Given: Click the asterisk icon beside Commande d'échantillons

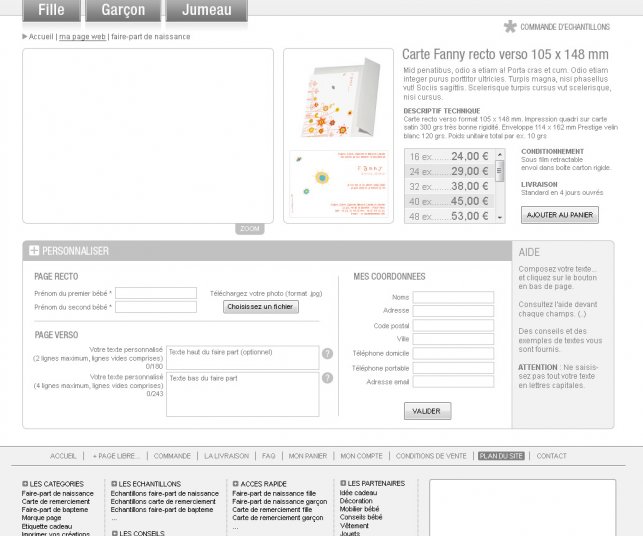Looking at the screenshot, I should [510, 27].
